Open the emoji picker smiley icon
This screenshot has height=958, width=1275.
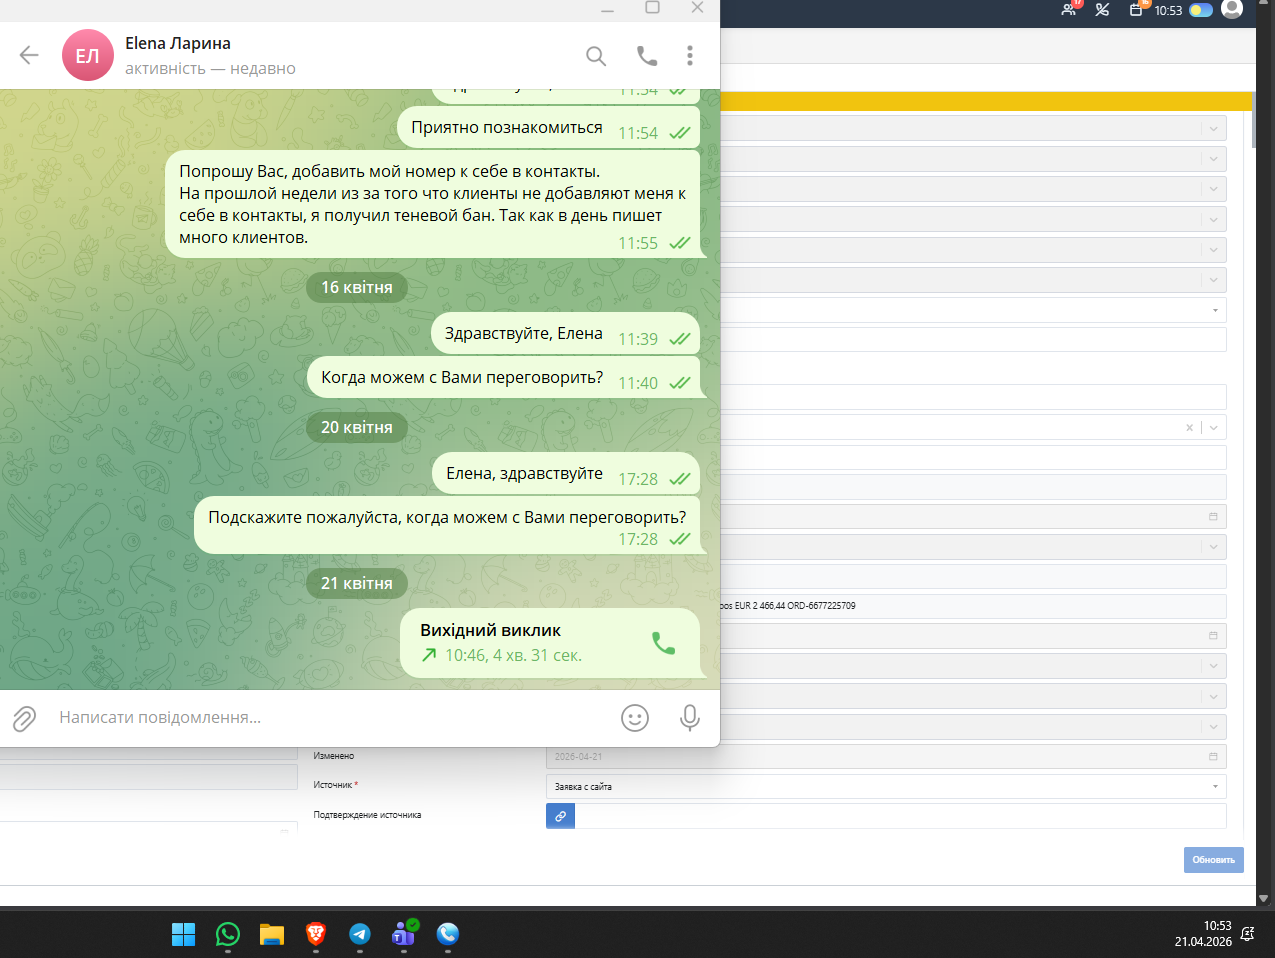[x=635, y=717]
